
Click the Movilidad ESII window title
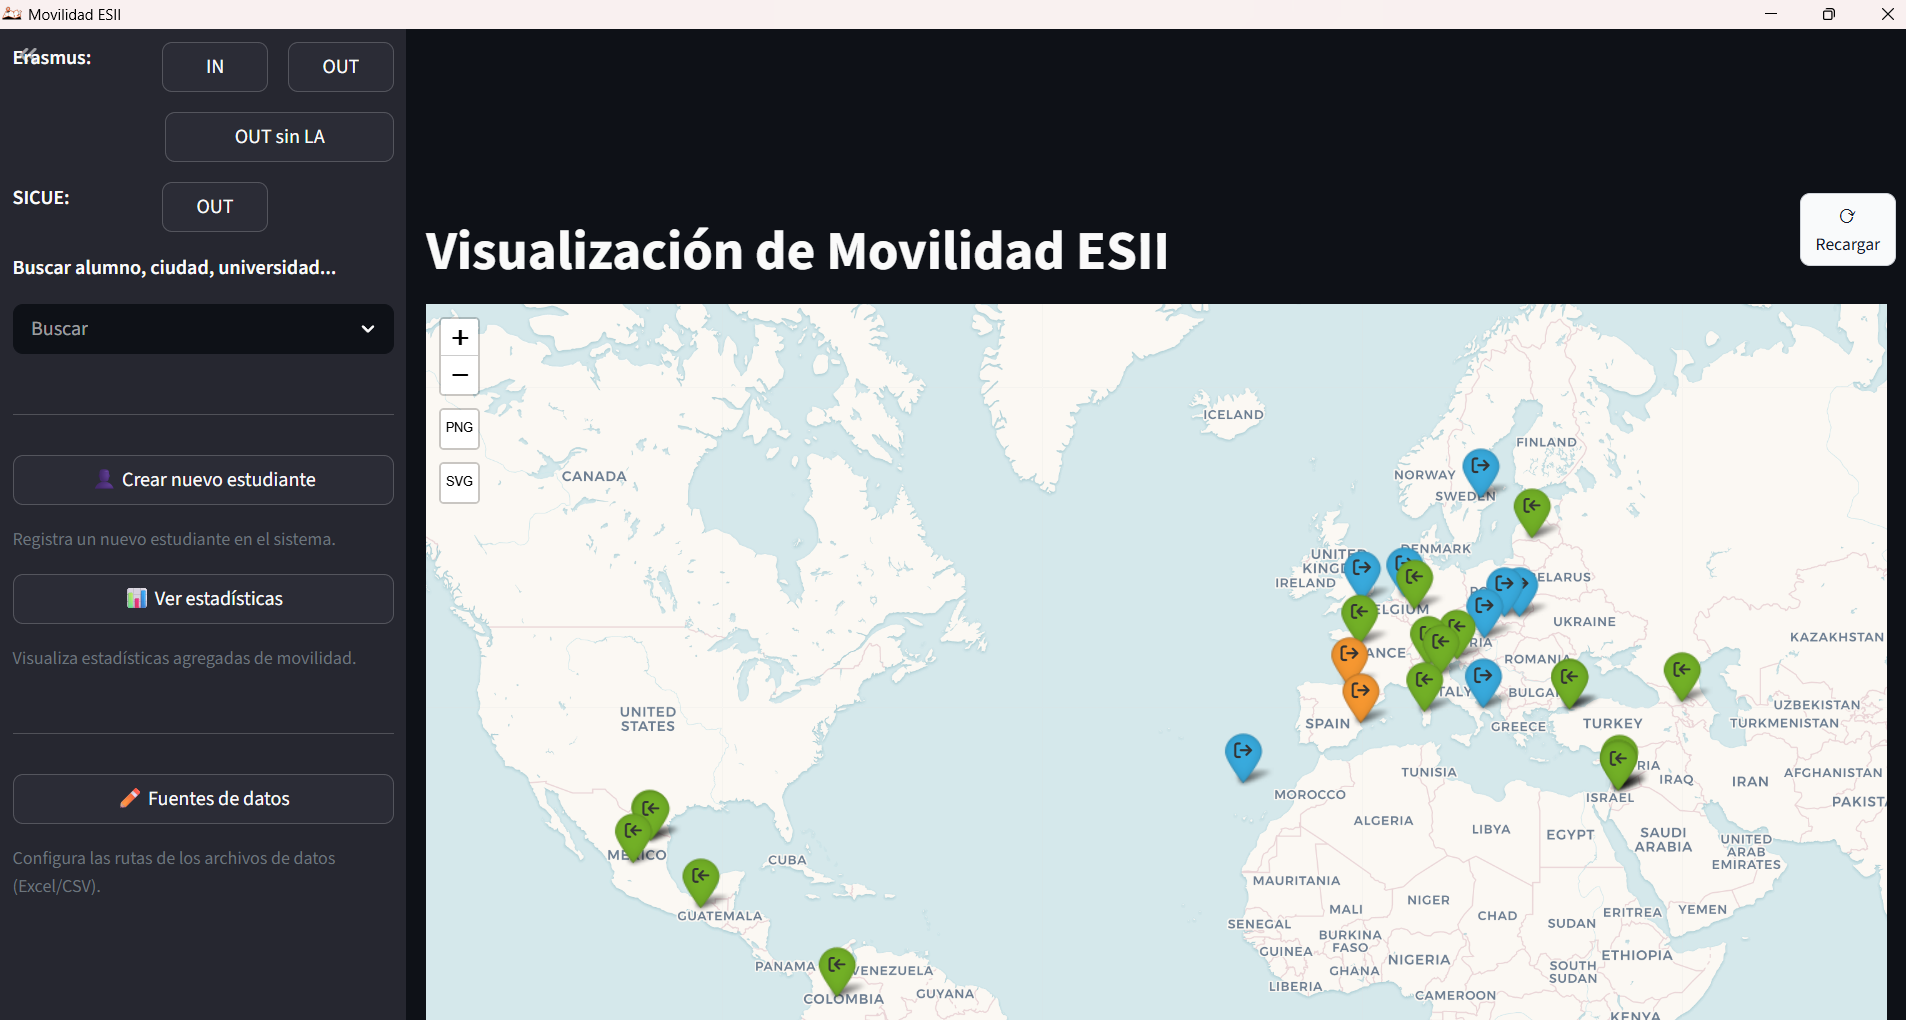point(75,14)
